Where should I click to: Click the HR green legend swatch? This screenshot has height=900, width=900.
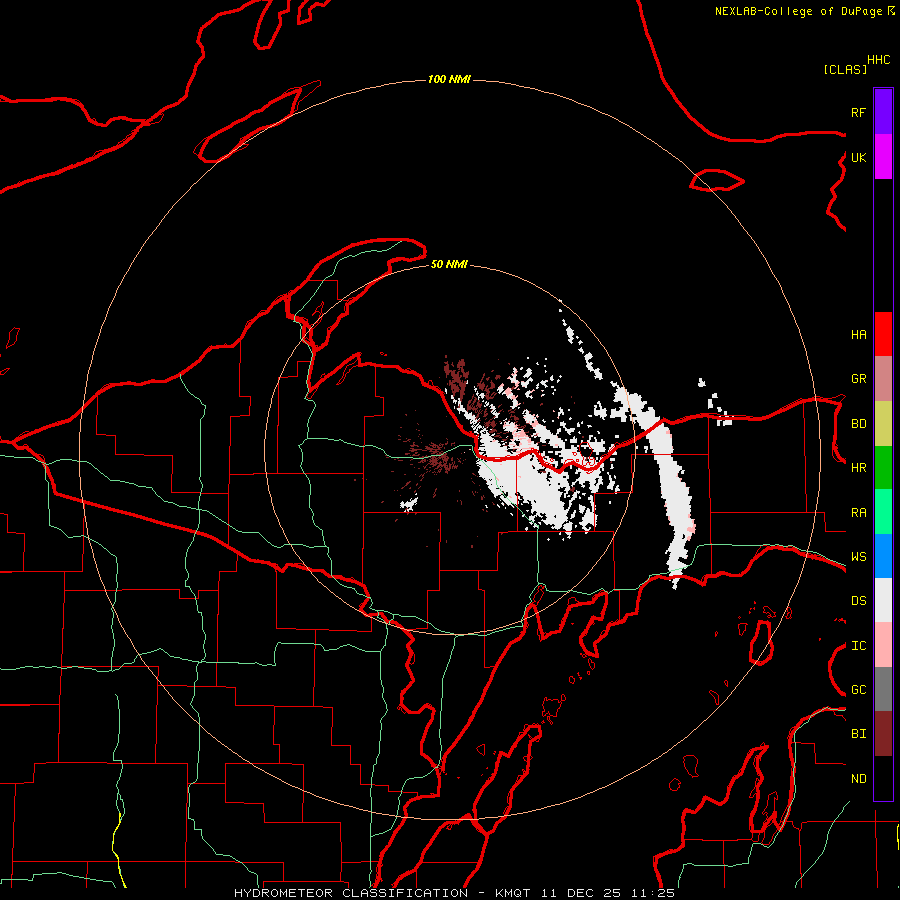click(x=883, y=468)
